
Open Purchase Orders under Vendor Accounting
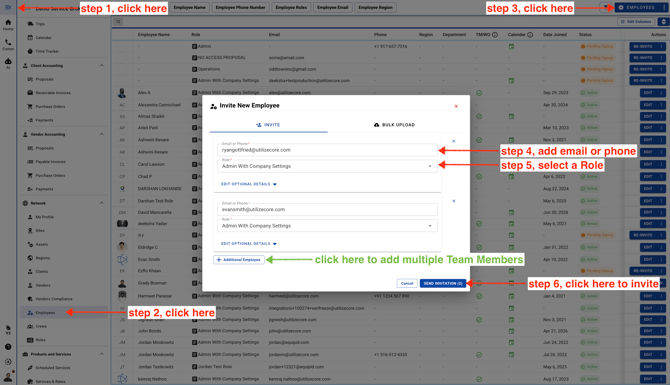coord(50,175)
